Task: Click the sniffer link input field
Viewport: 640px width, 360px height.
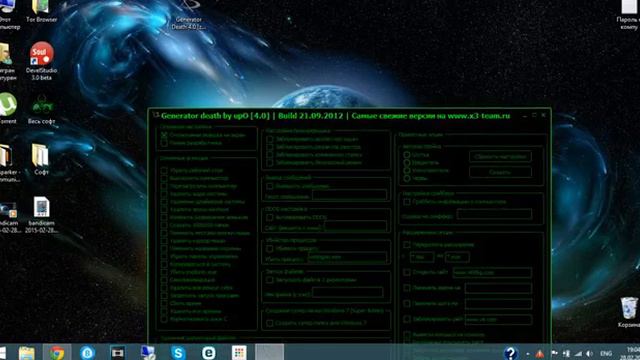Action: [494, 214]
